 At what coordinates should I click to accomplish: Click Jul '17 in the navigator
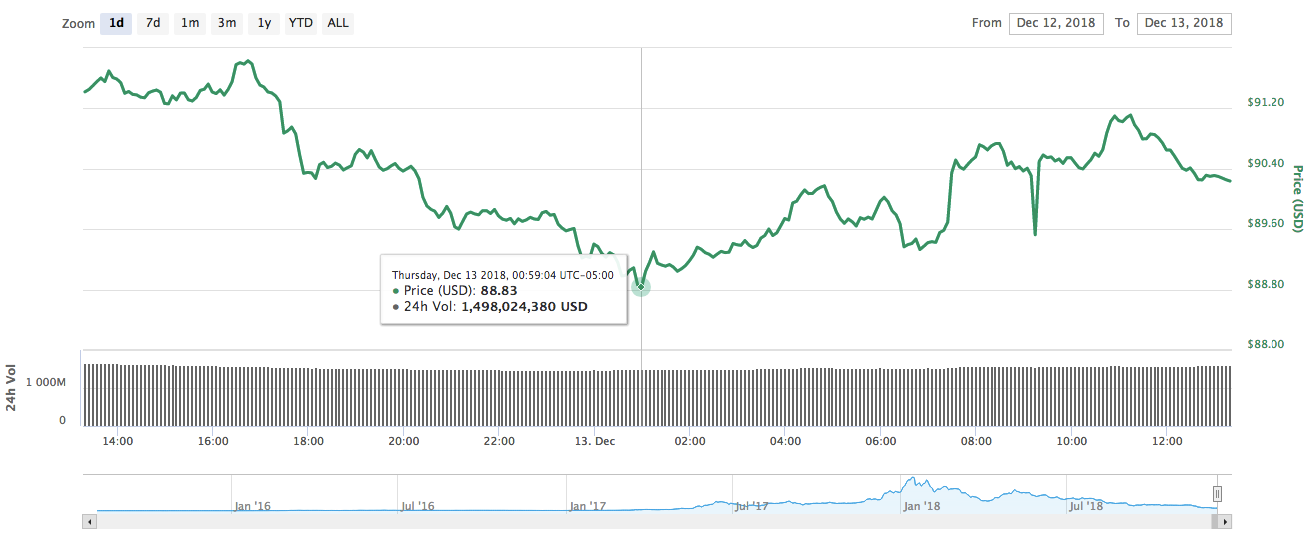point(751,506)
